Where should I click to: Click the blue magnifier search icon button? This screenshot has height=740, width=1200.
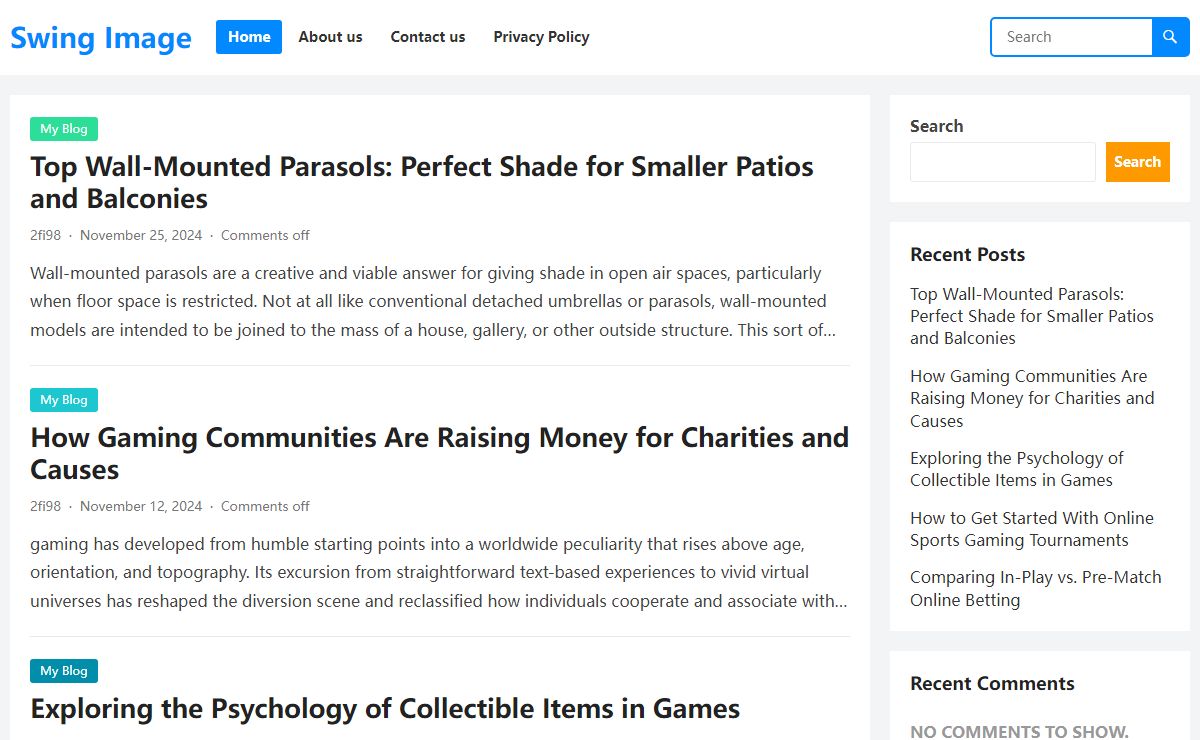click(1171, 37)
